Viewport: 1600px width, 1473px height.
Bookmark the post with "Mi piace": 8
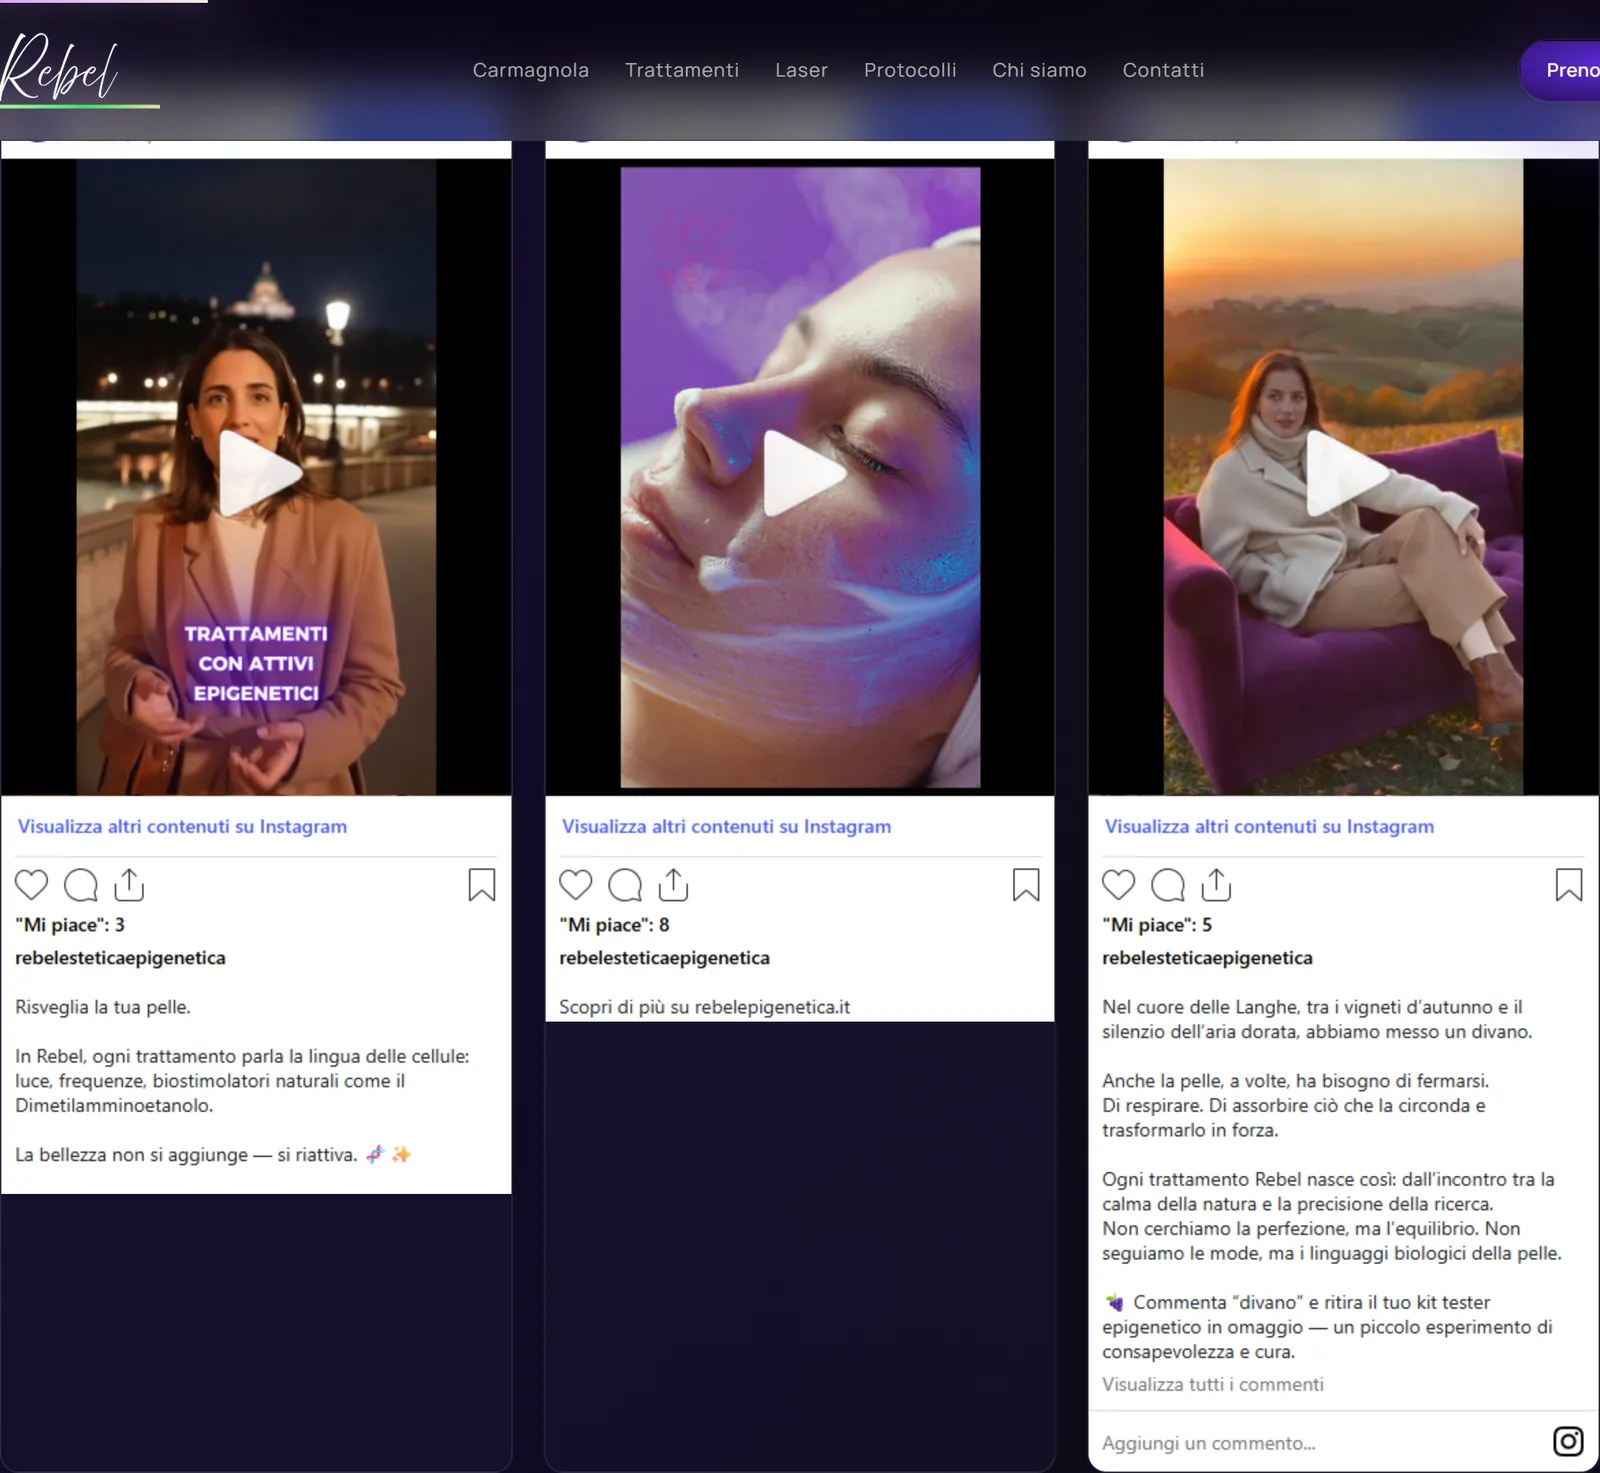point(1026,885)
